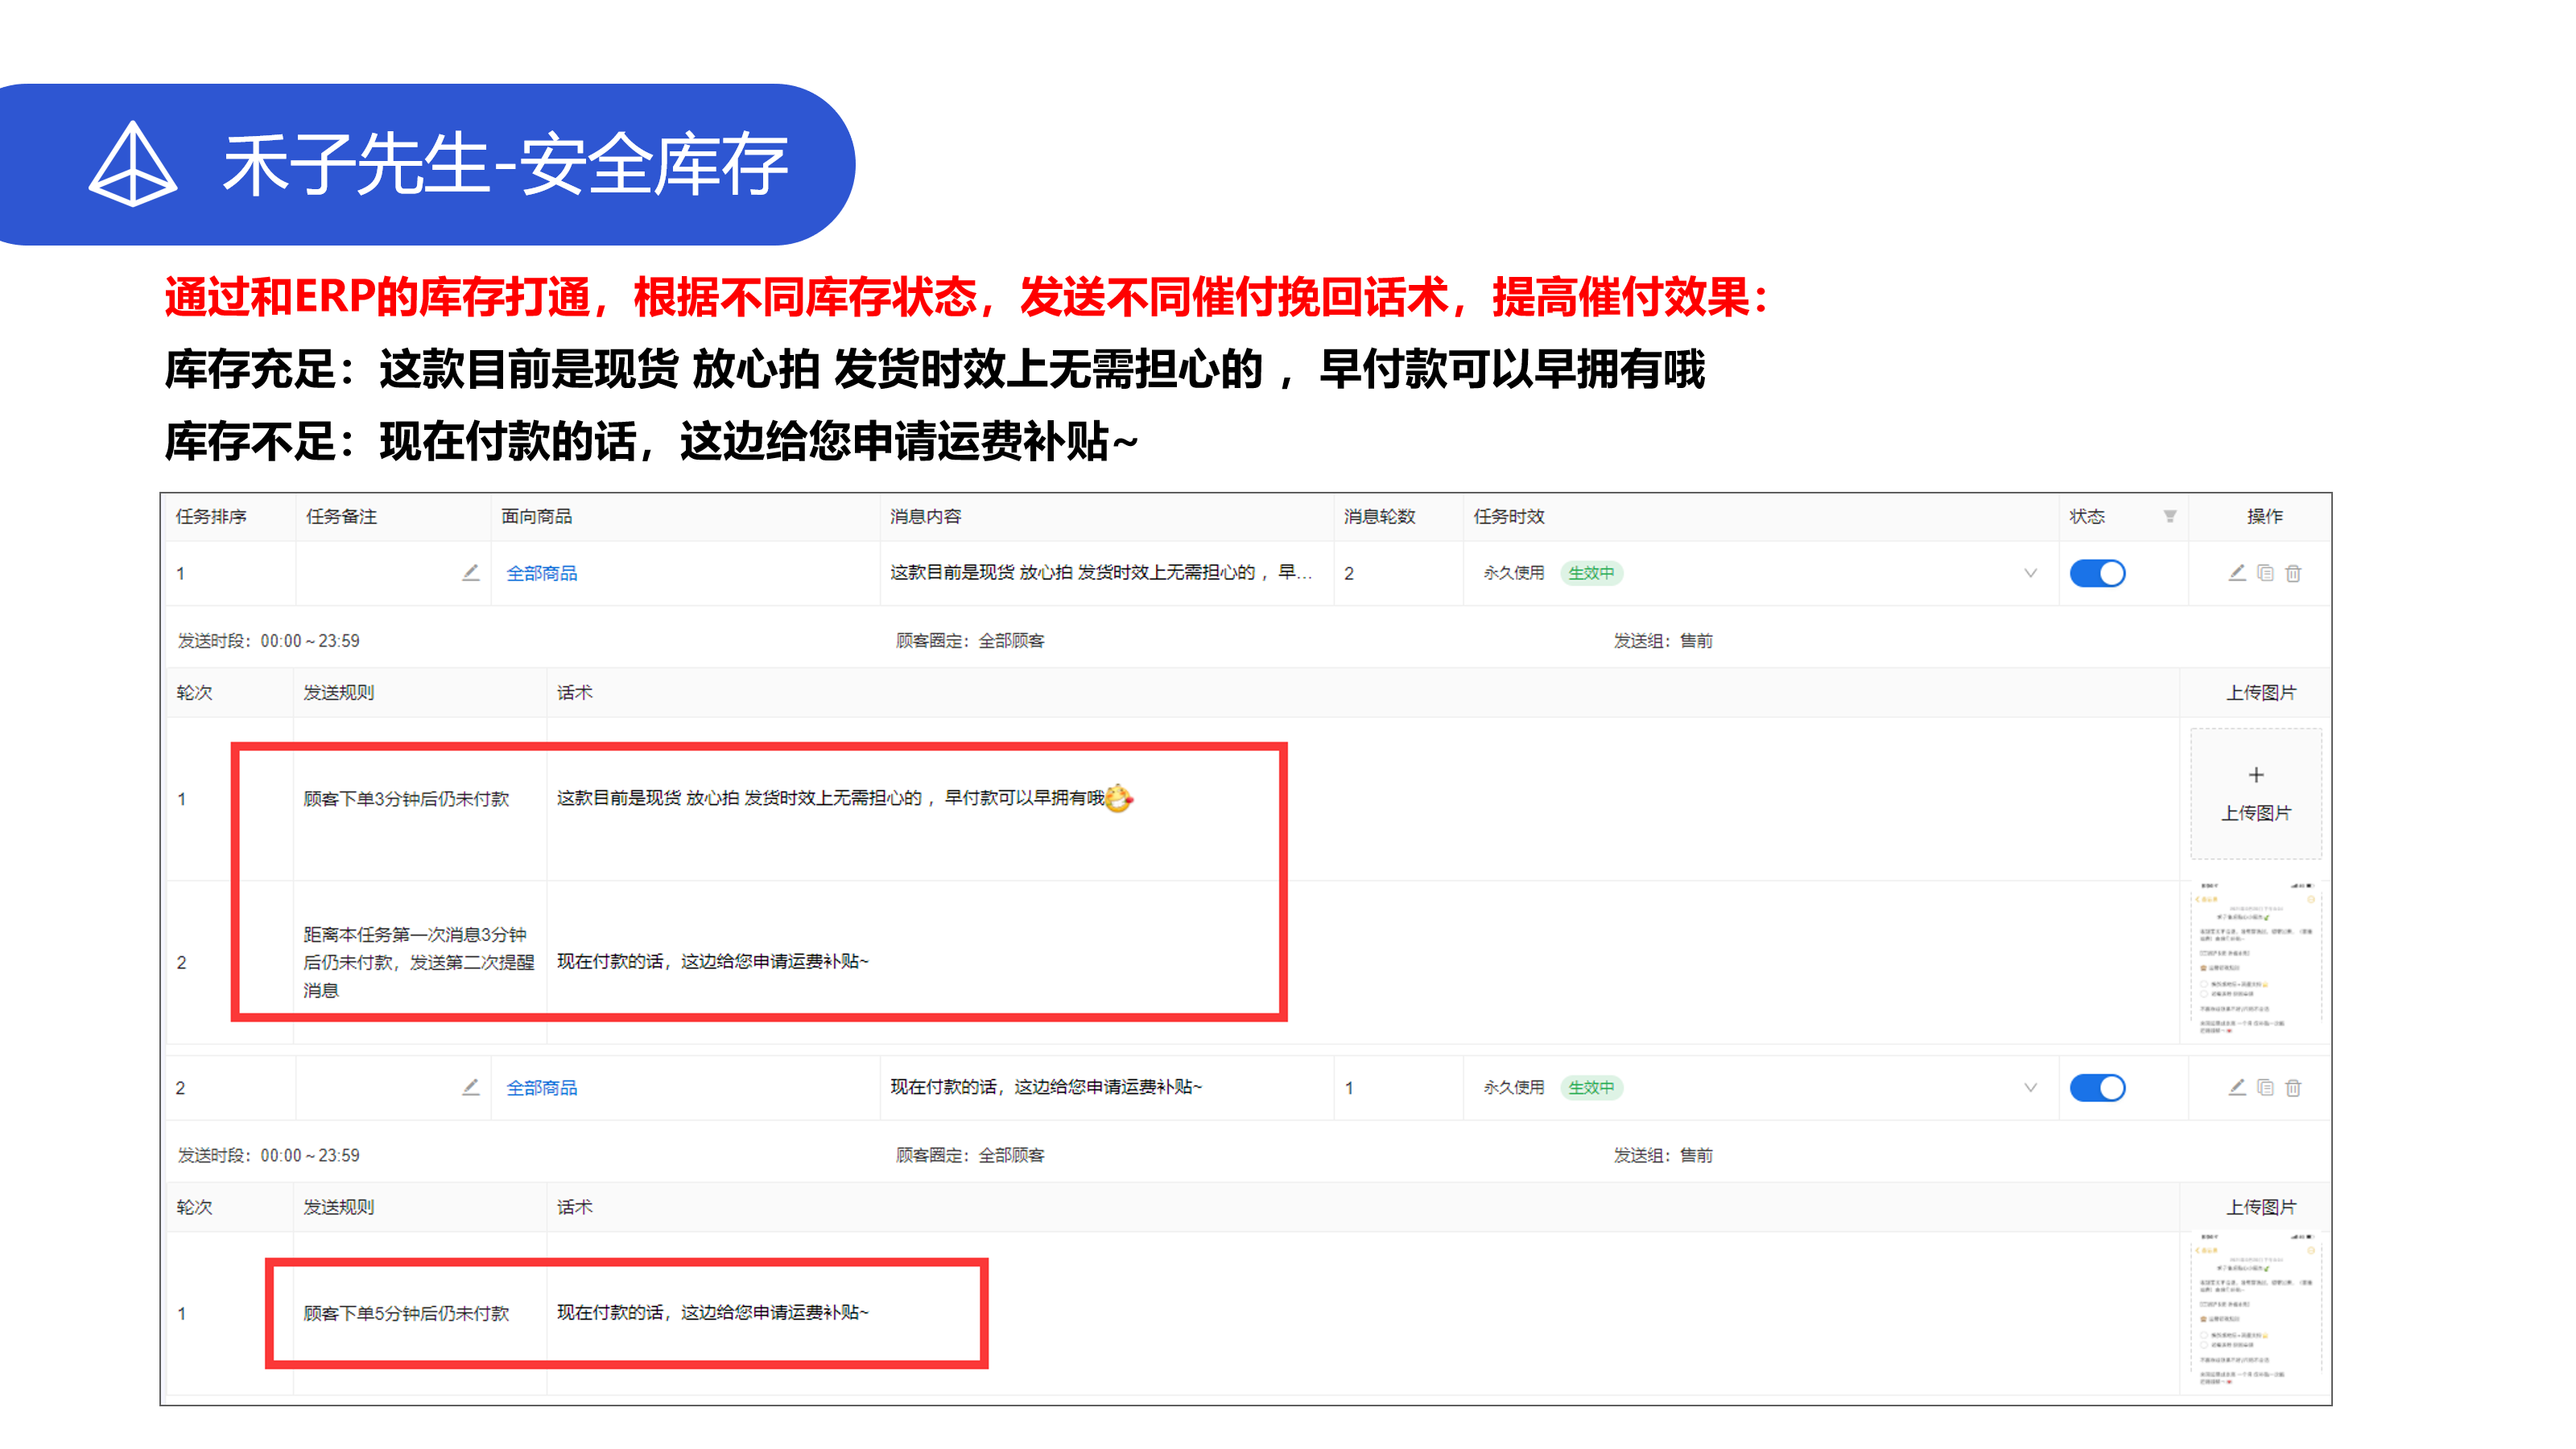
Task: Edit task 2 remark with pencil icon
Action: pyautogui.click(x=470, y=1087)
